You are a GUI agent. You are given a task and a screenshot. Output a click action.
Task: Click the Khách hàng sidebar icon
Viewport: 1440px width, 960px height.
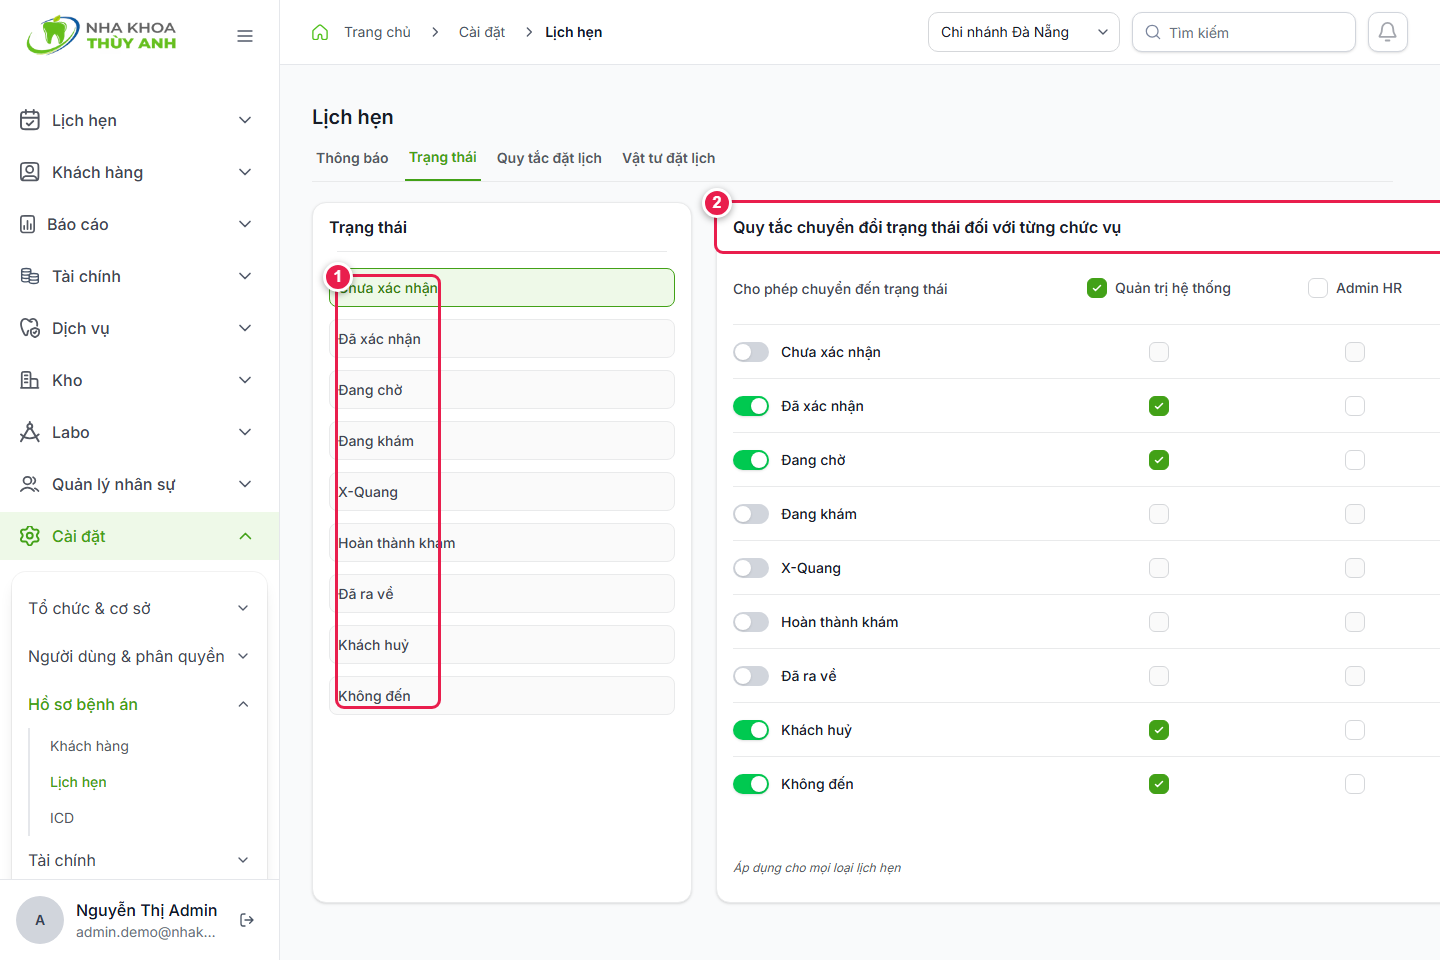coord(30,172)
